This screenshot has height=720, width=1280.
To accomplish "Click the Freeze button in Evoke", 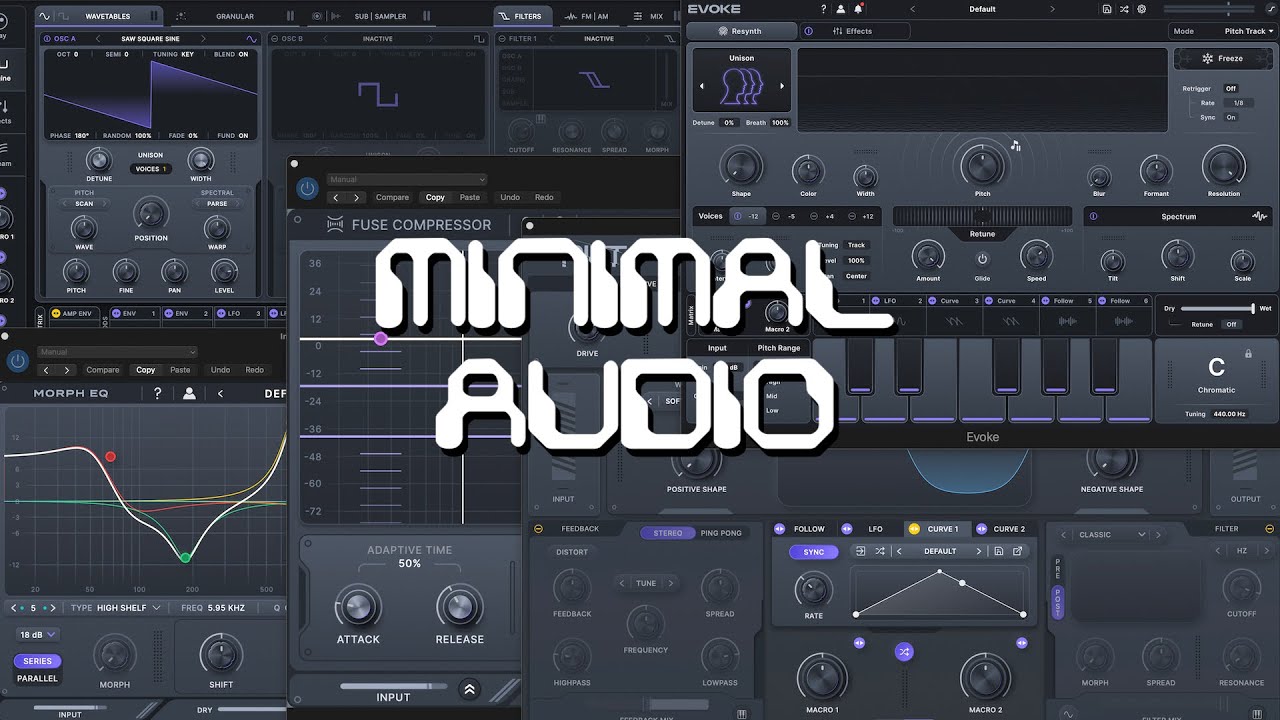I will (1223, 58).
